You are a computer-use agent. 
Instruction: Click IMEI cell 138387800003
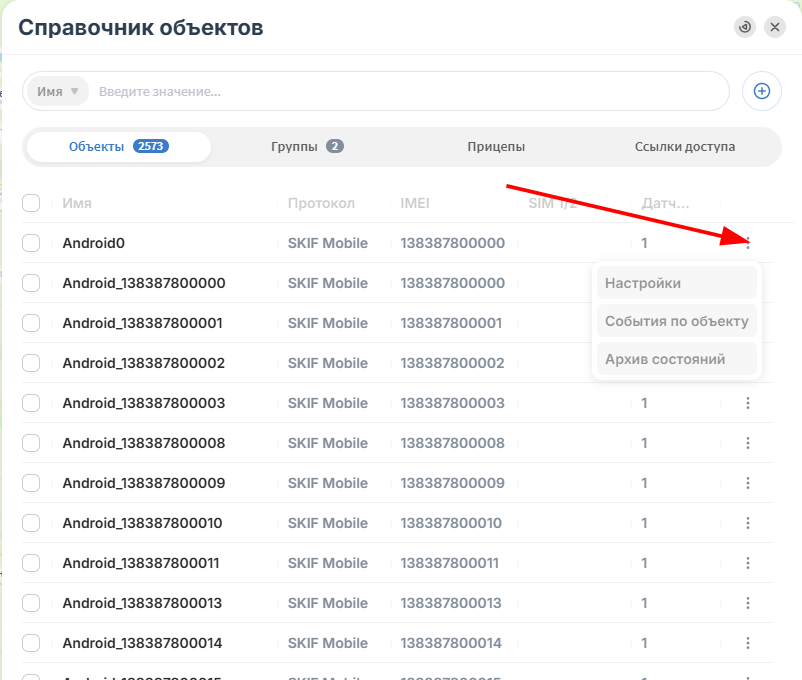[453, 403]
